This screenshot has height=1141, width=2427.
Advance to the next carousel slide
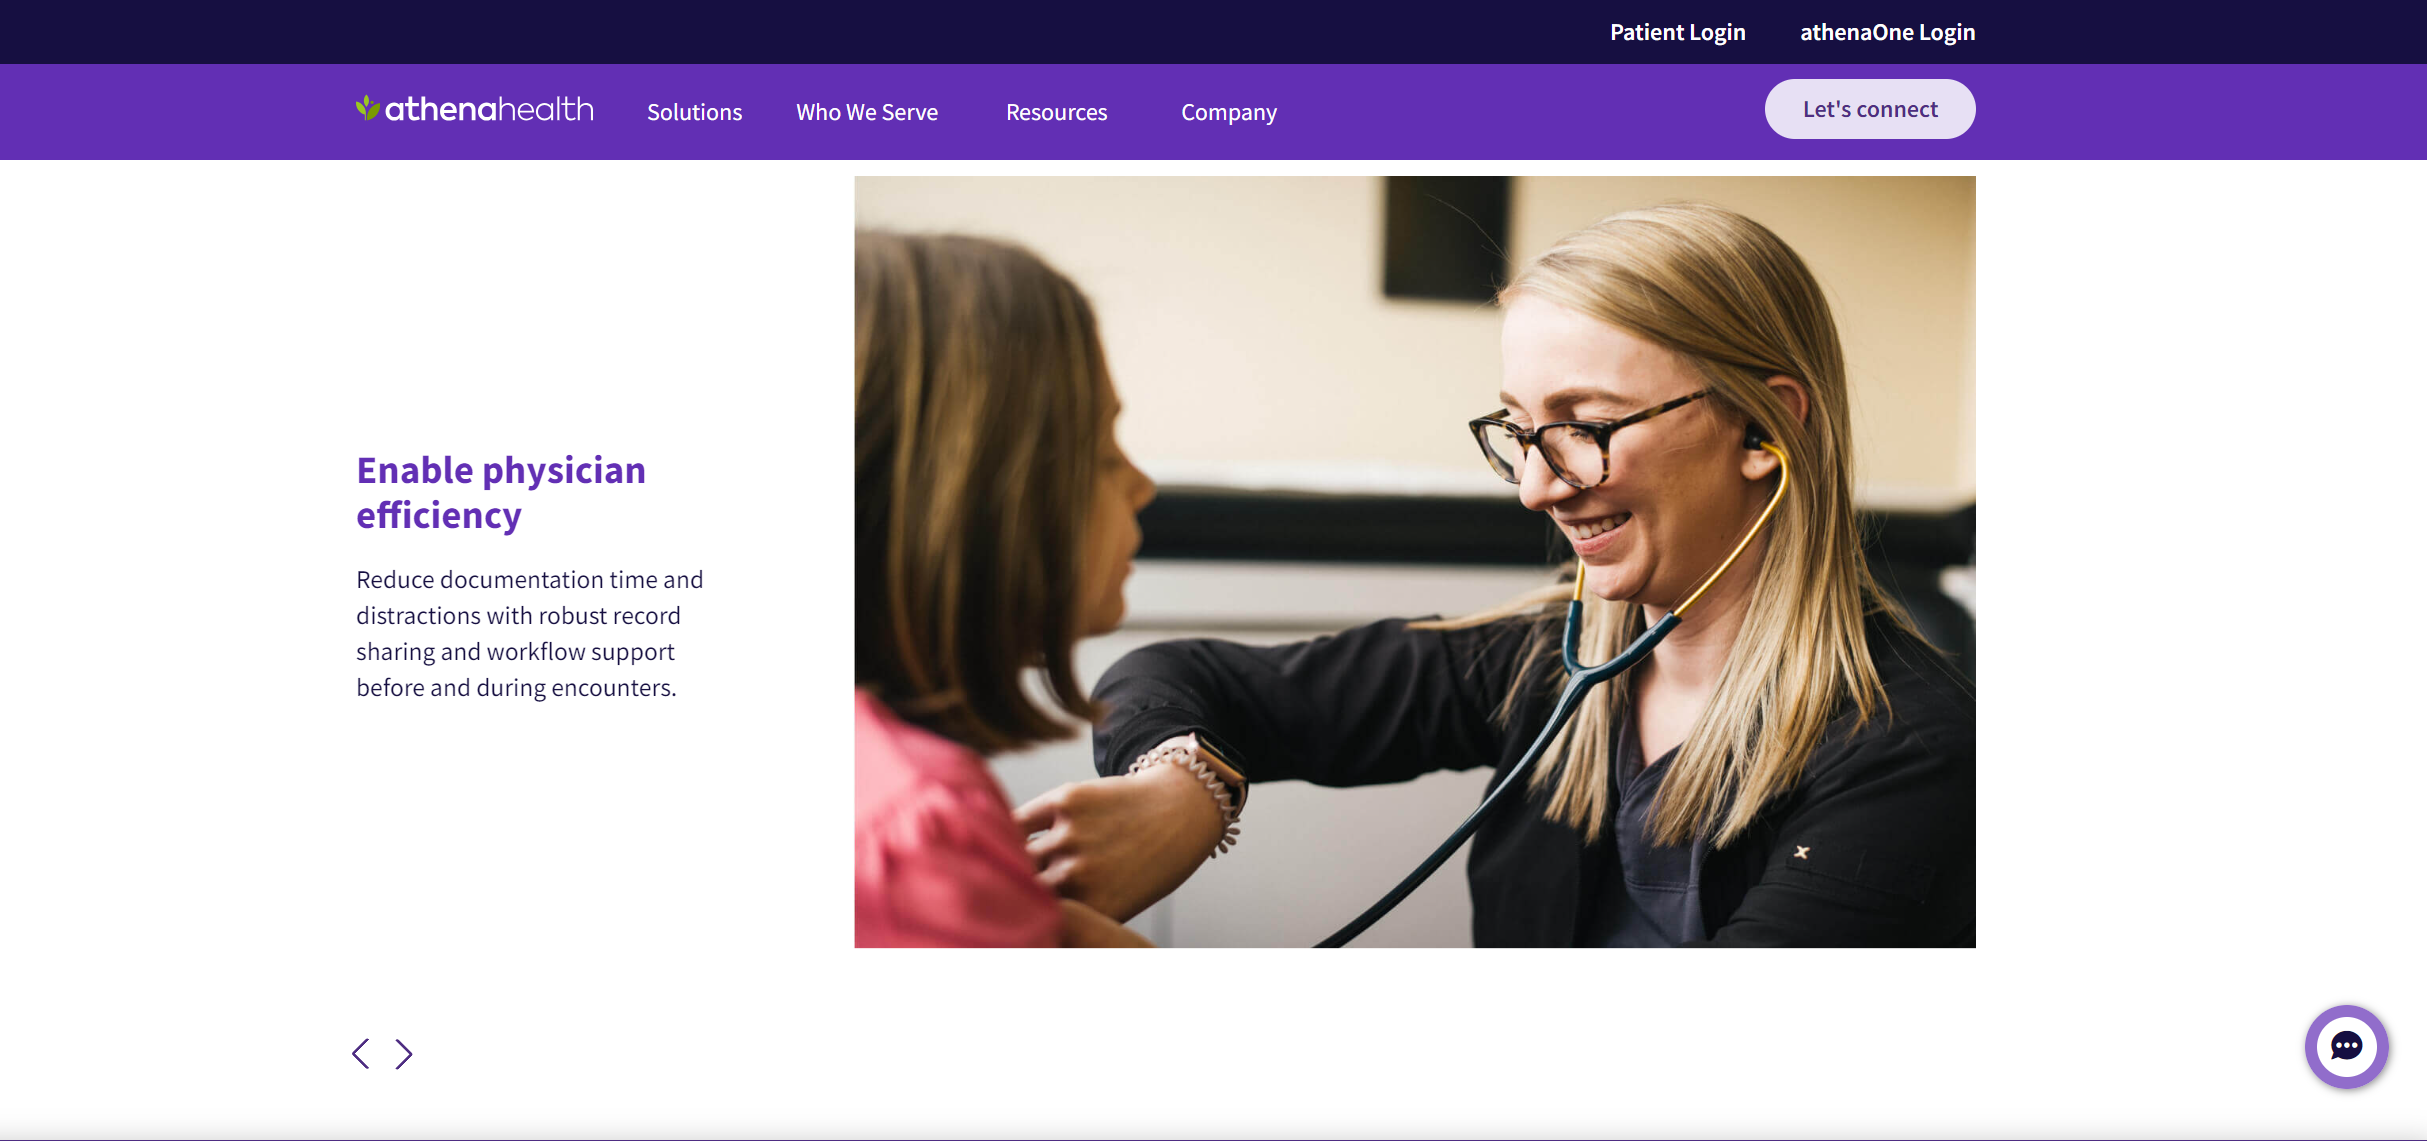point(404,1053)
